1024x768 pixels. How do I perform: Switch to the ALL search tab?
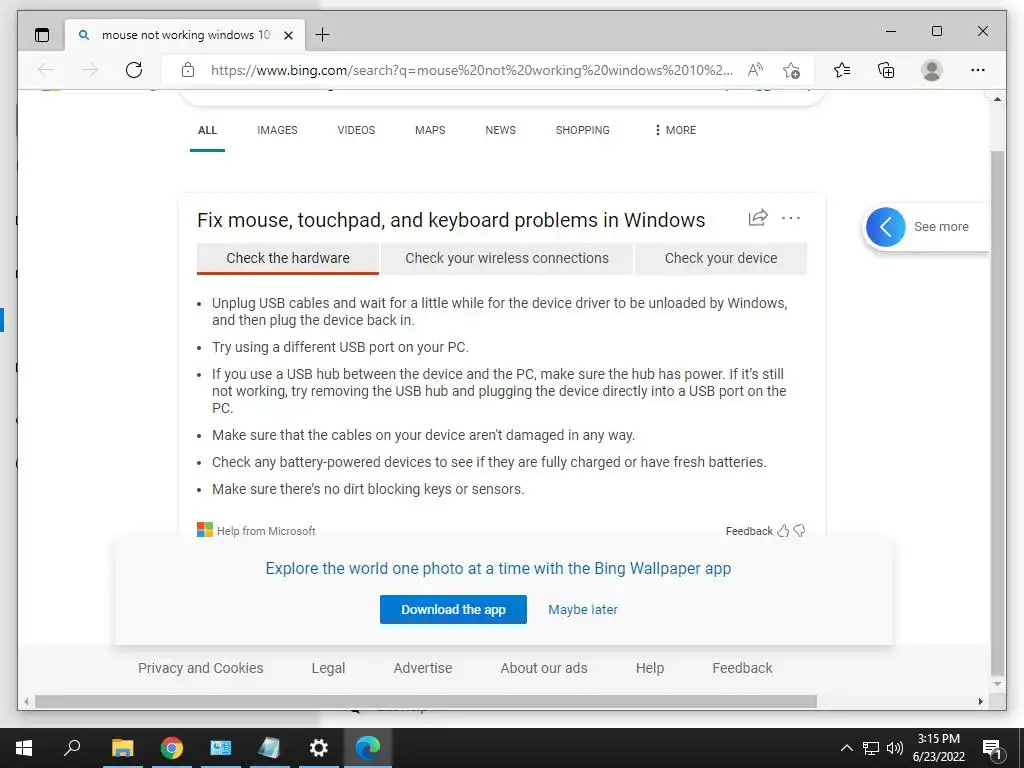tap(207, 130)
